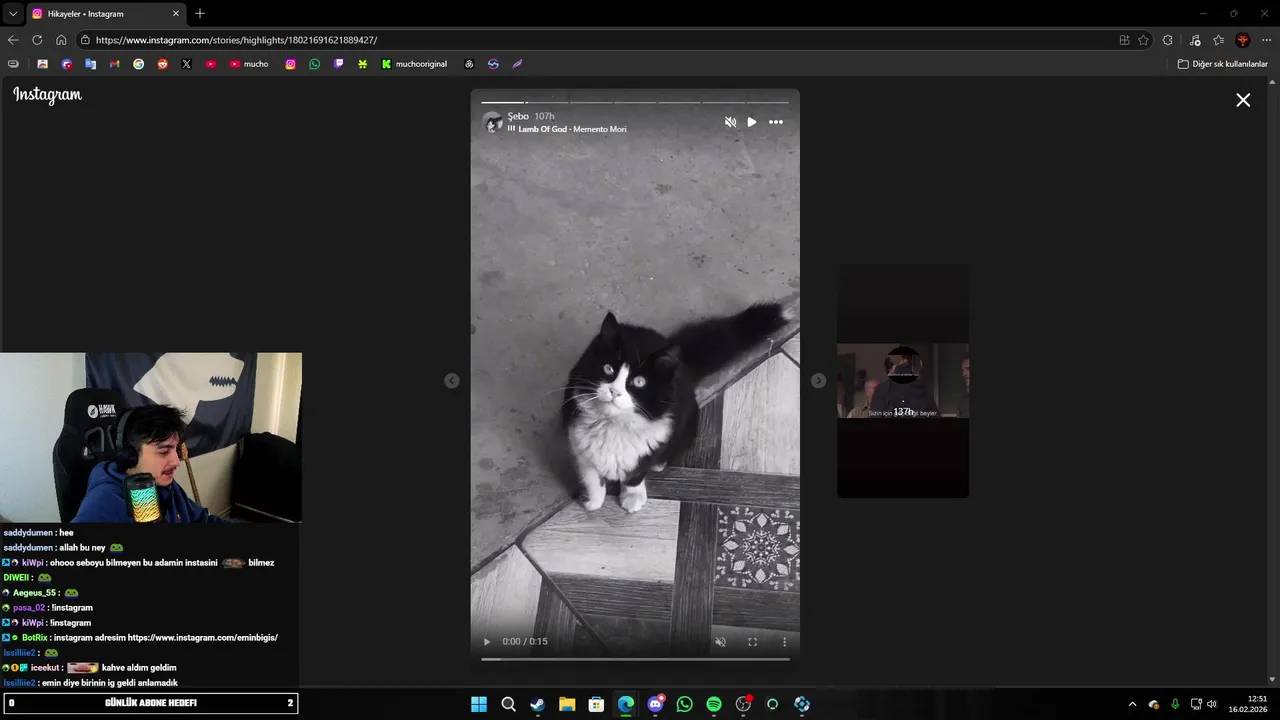Click the story play button beside mute
1280x720 pixels.
click(752, 122)
